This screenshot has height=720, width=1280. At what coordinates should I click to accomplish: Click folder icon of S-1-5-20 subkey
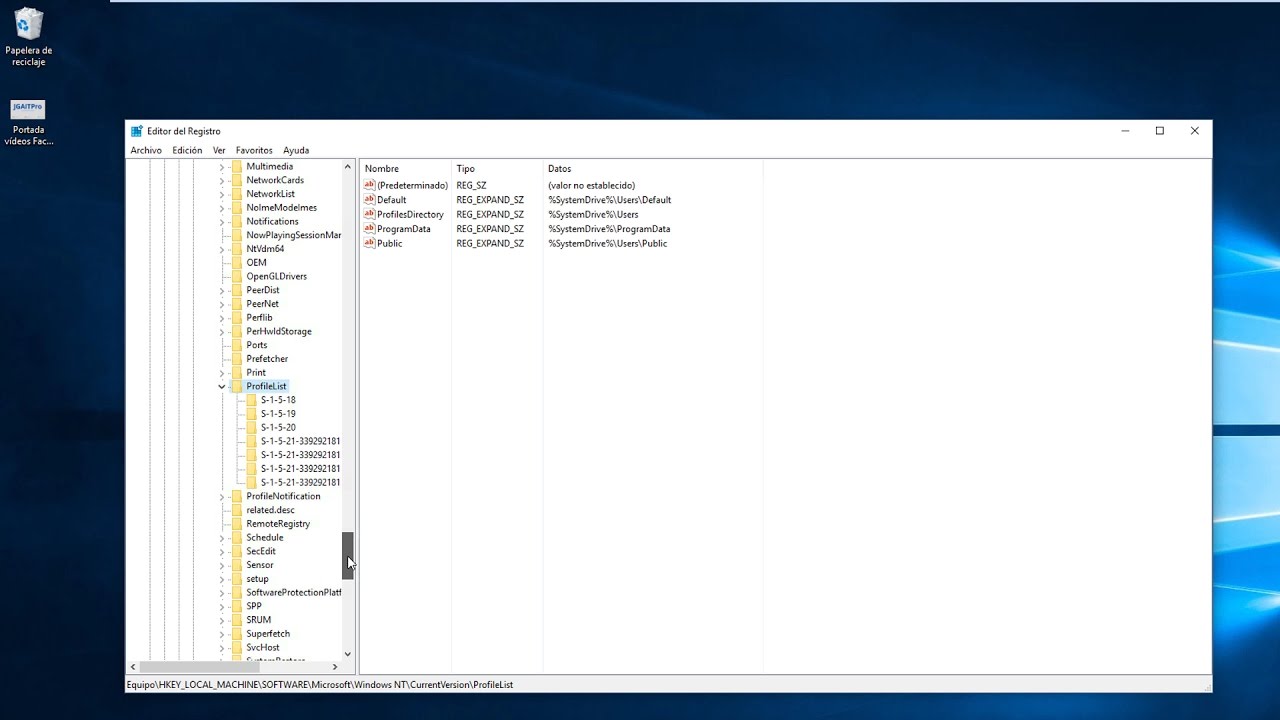click(252, 427)
